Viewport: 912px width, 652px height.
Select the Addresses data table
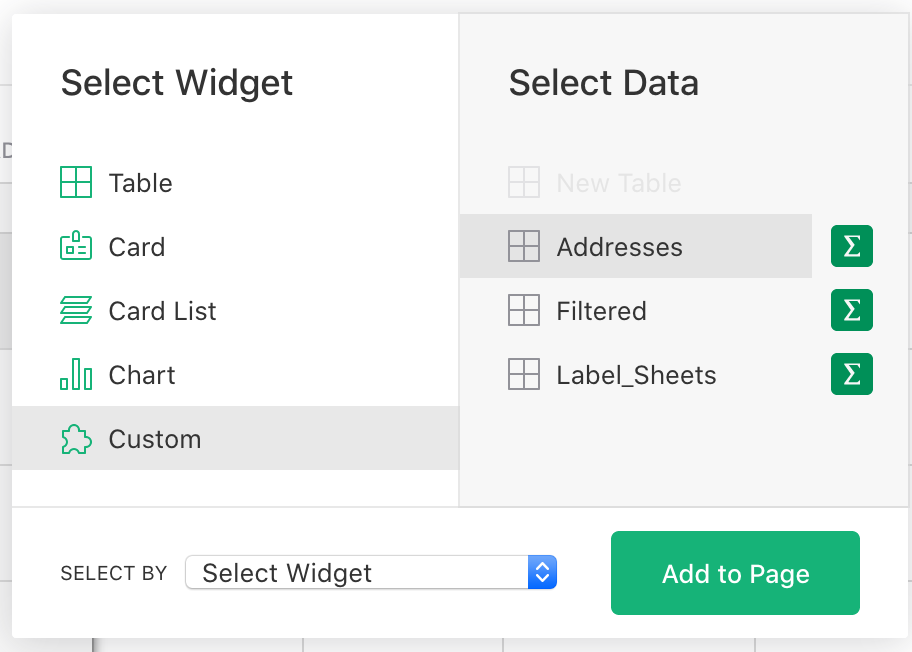point(619,247)
